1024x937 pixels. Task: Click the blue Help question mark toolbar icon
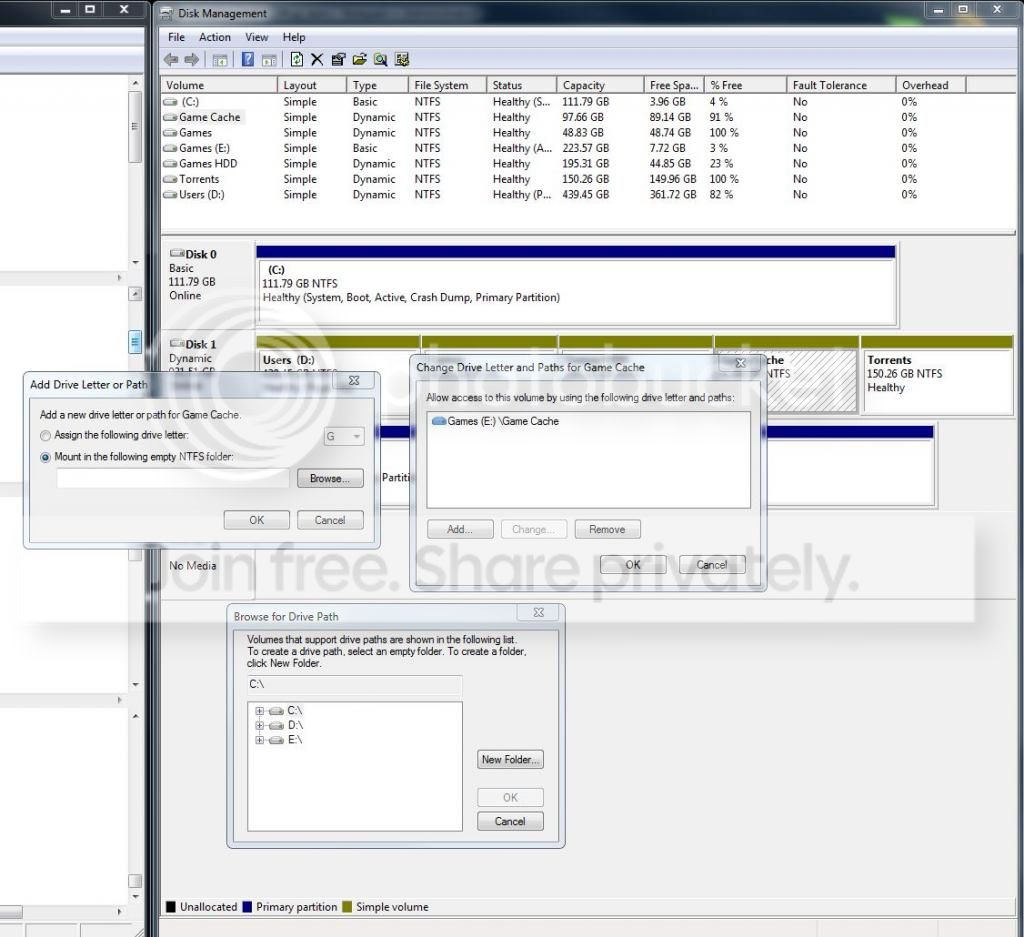(248, 59)
